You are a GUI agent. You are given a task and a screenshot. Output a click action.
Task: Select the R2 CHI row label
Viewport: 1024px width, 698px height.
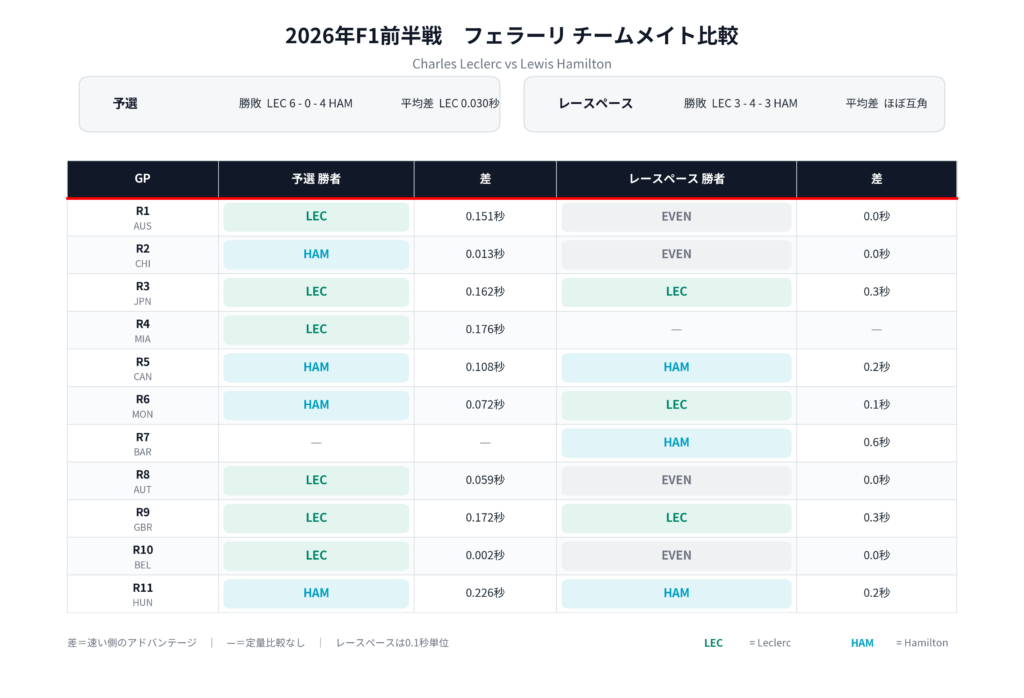(142, 256)
